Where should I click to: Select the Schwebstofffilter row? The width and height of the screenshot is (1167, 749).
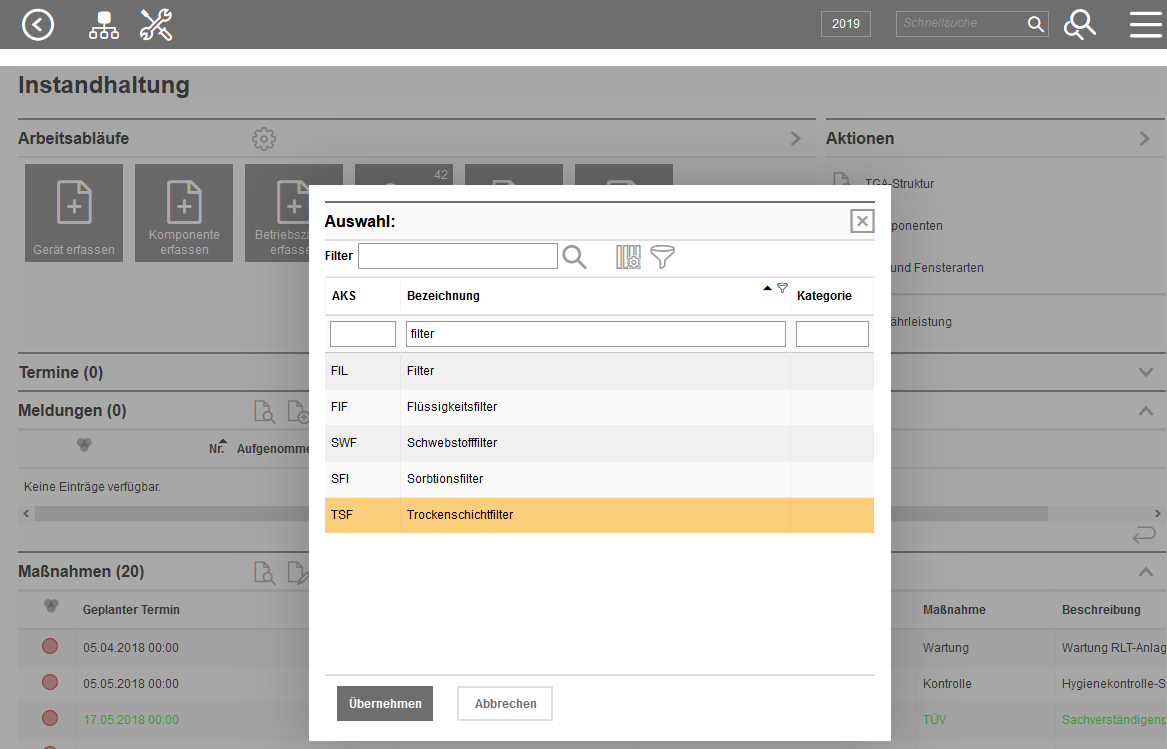(599, 443)
